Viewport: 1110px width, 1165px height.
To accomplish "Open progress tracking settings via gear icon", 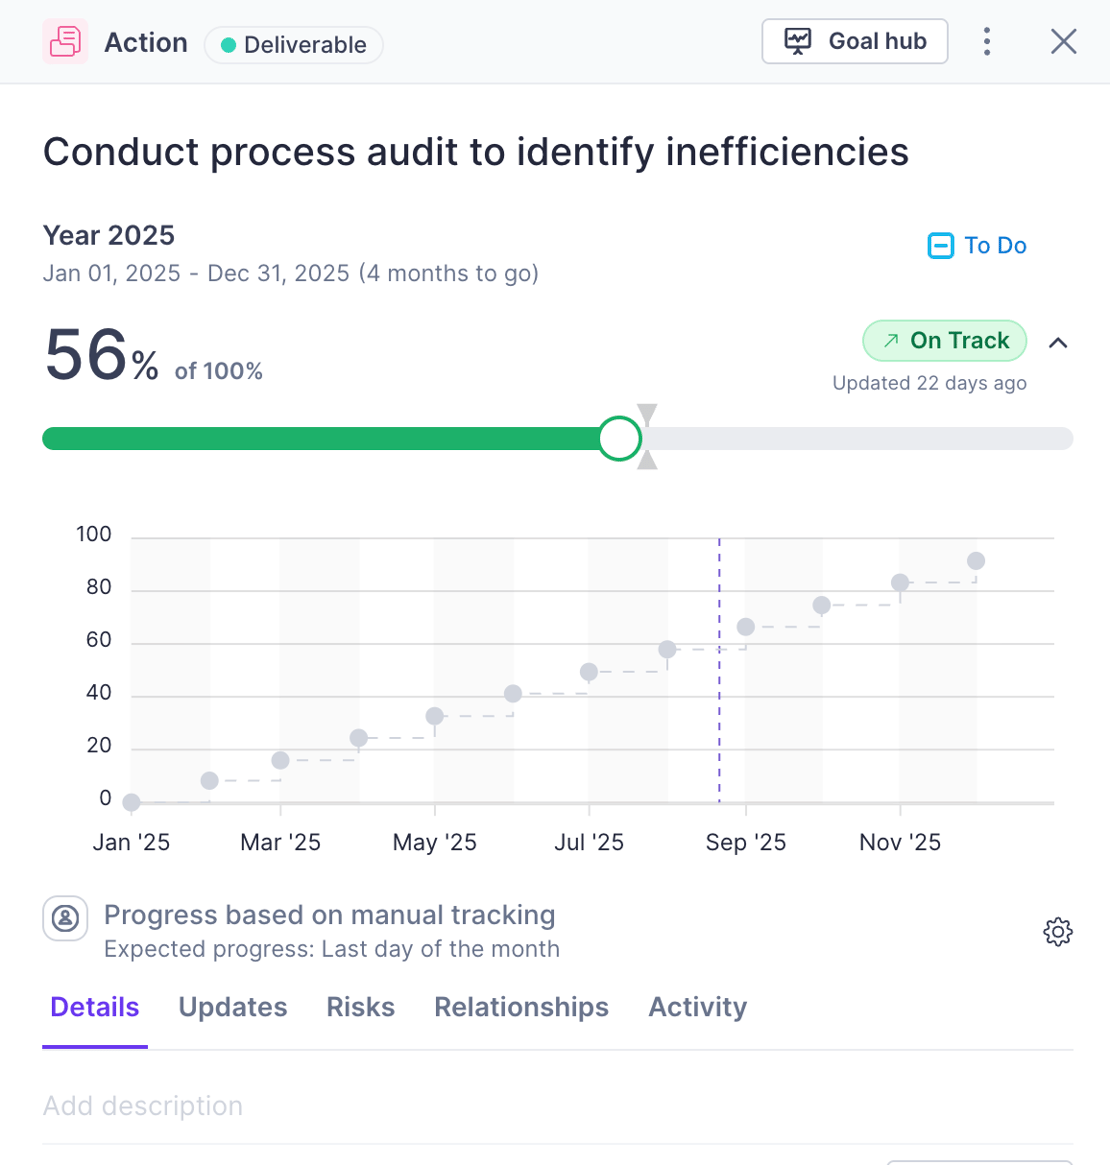I will click(x=1058, y=931).
